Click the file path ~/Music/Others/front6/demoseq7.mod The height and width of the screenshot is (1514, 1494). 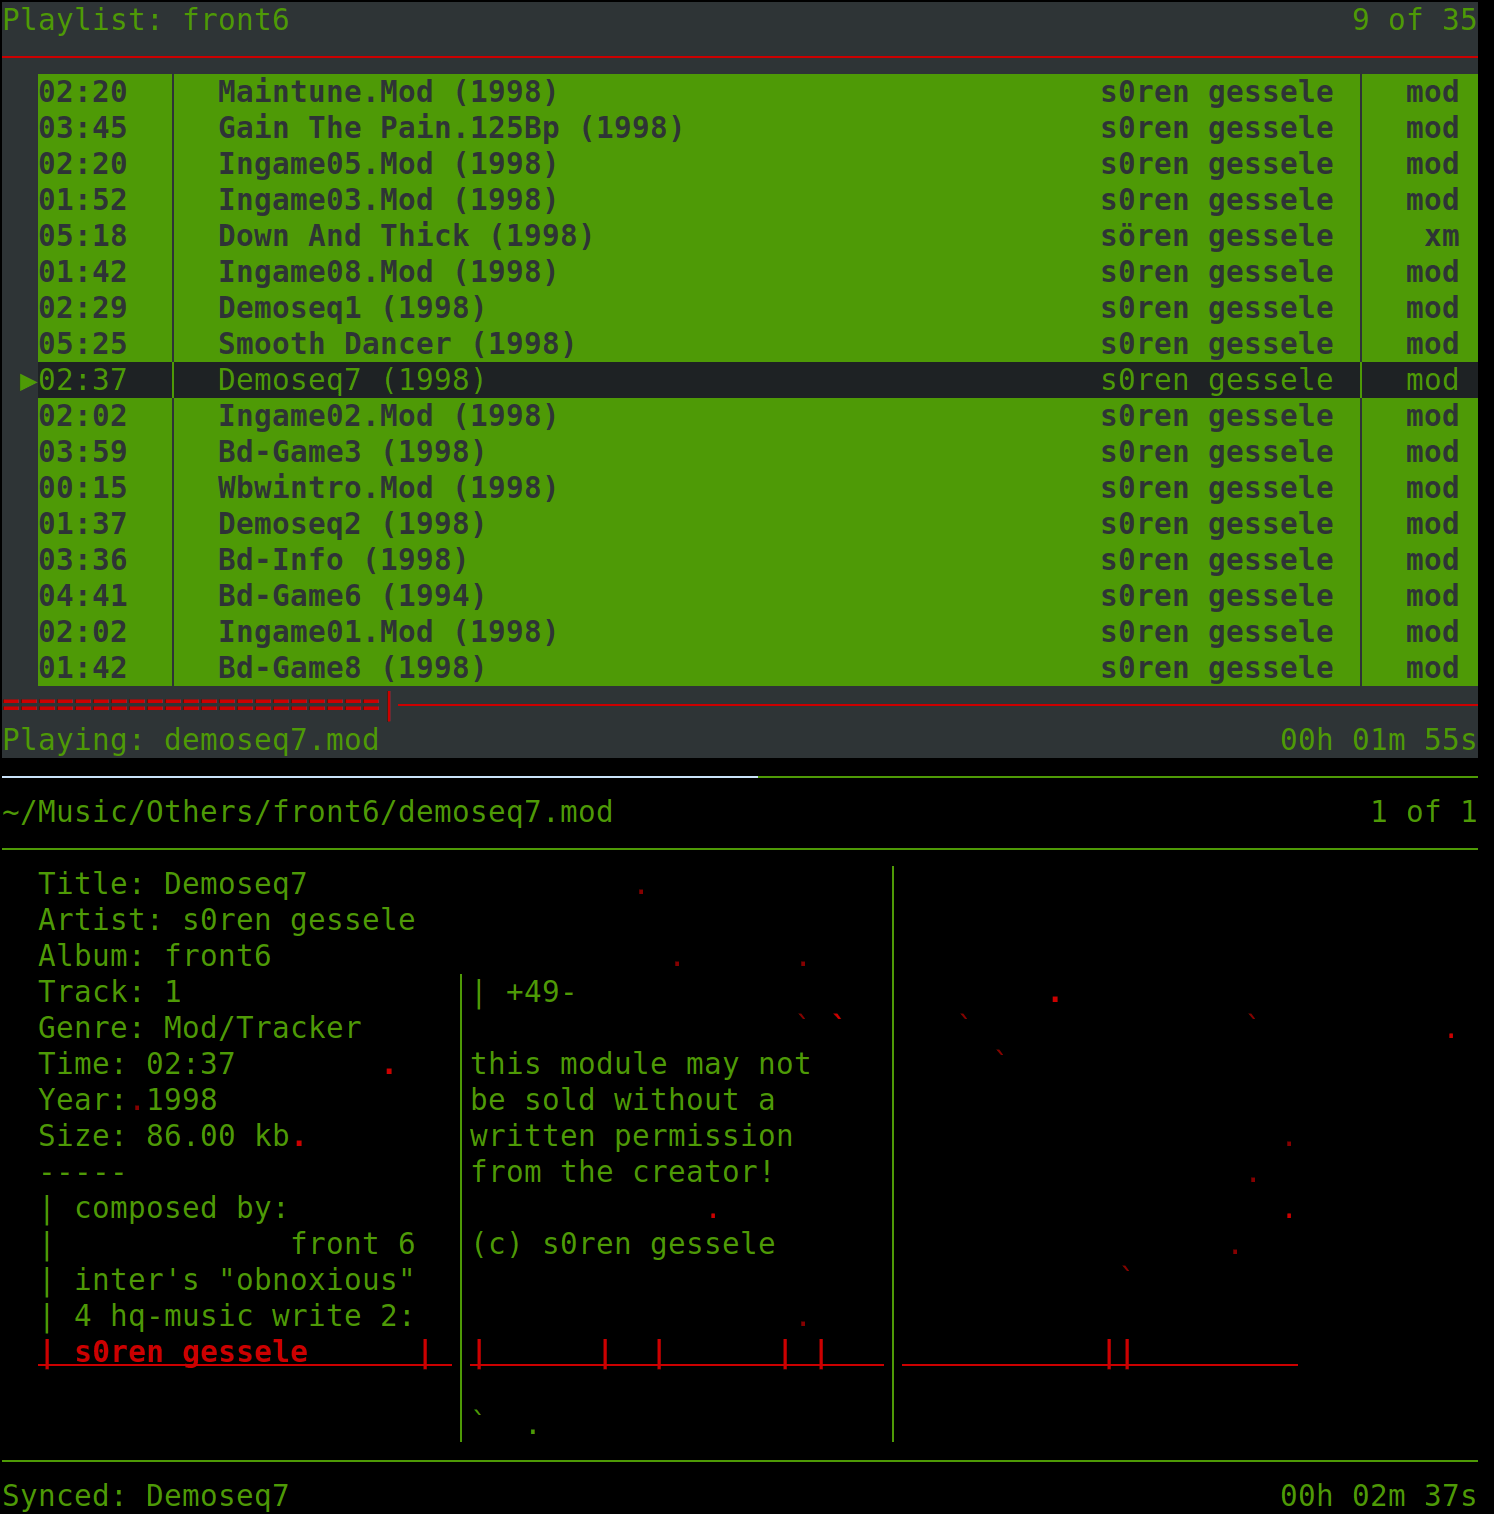pyautogui.click(x=308, y=812)
